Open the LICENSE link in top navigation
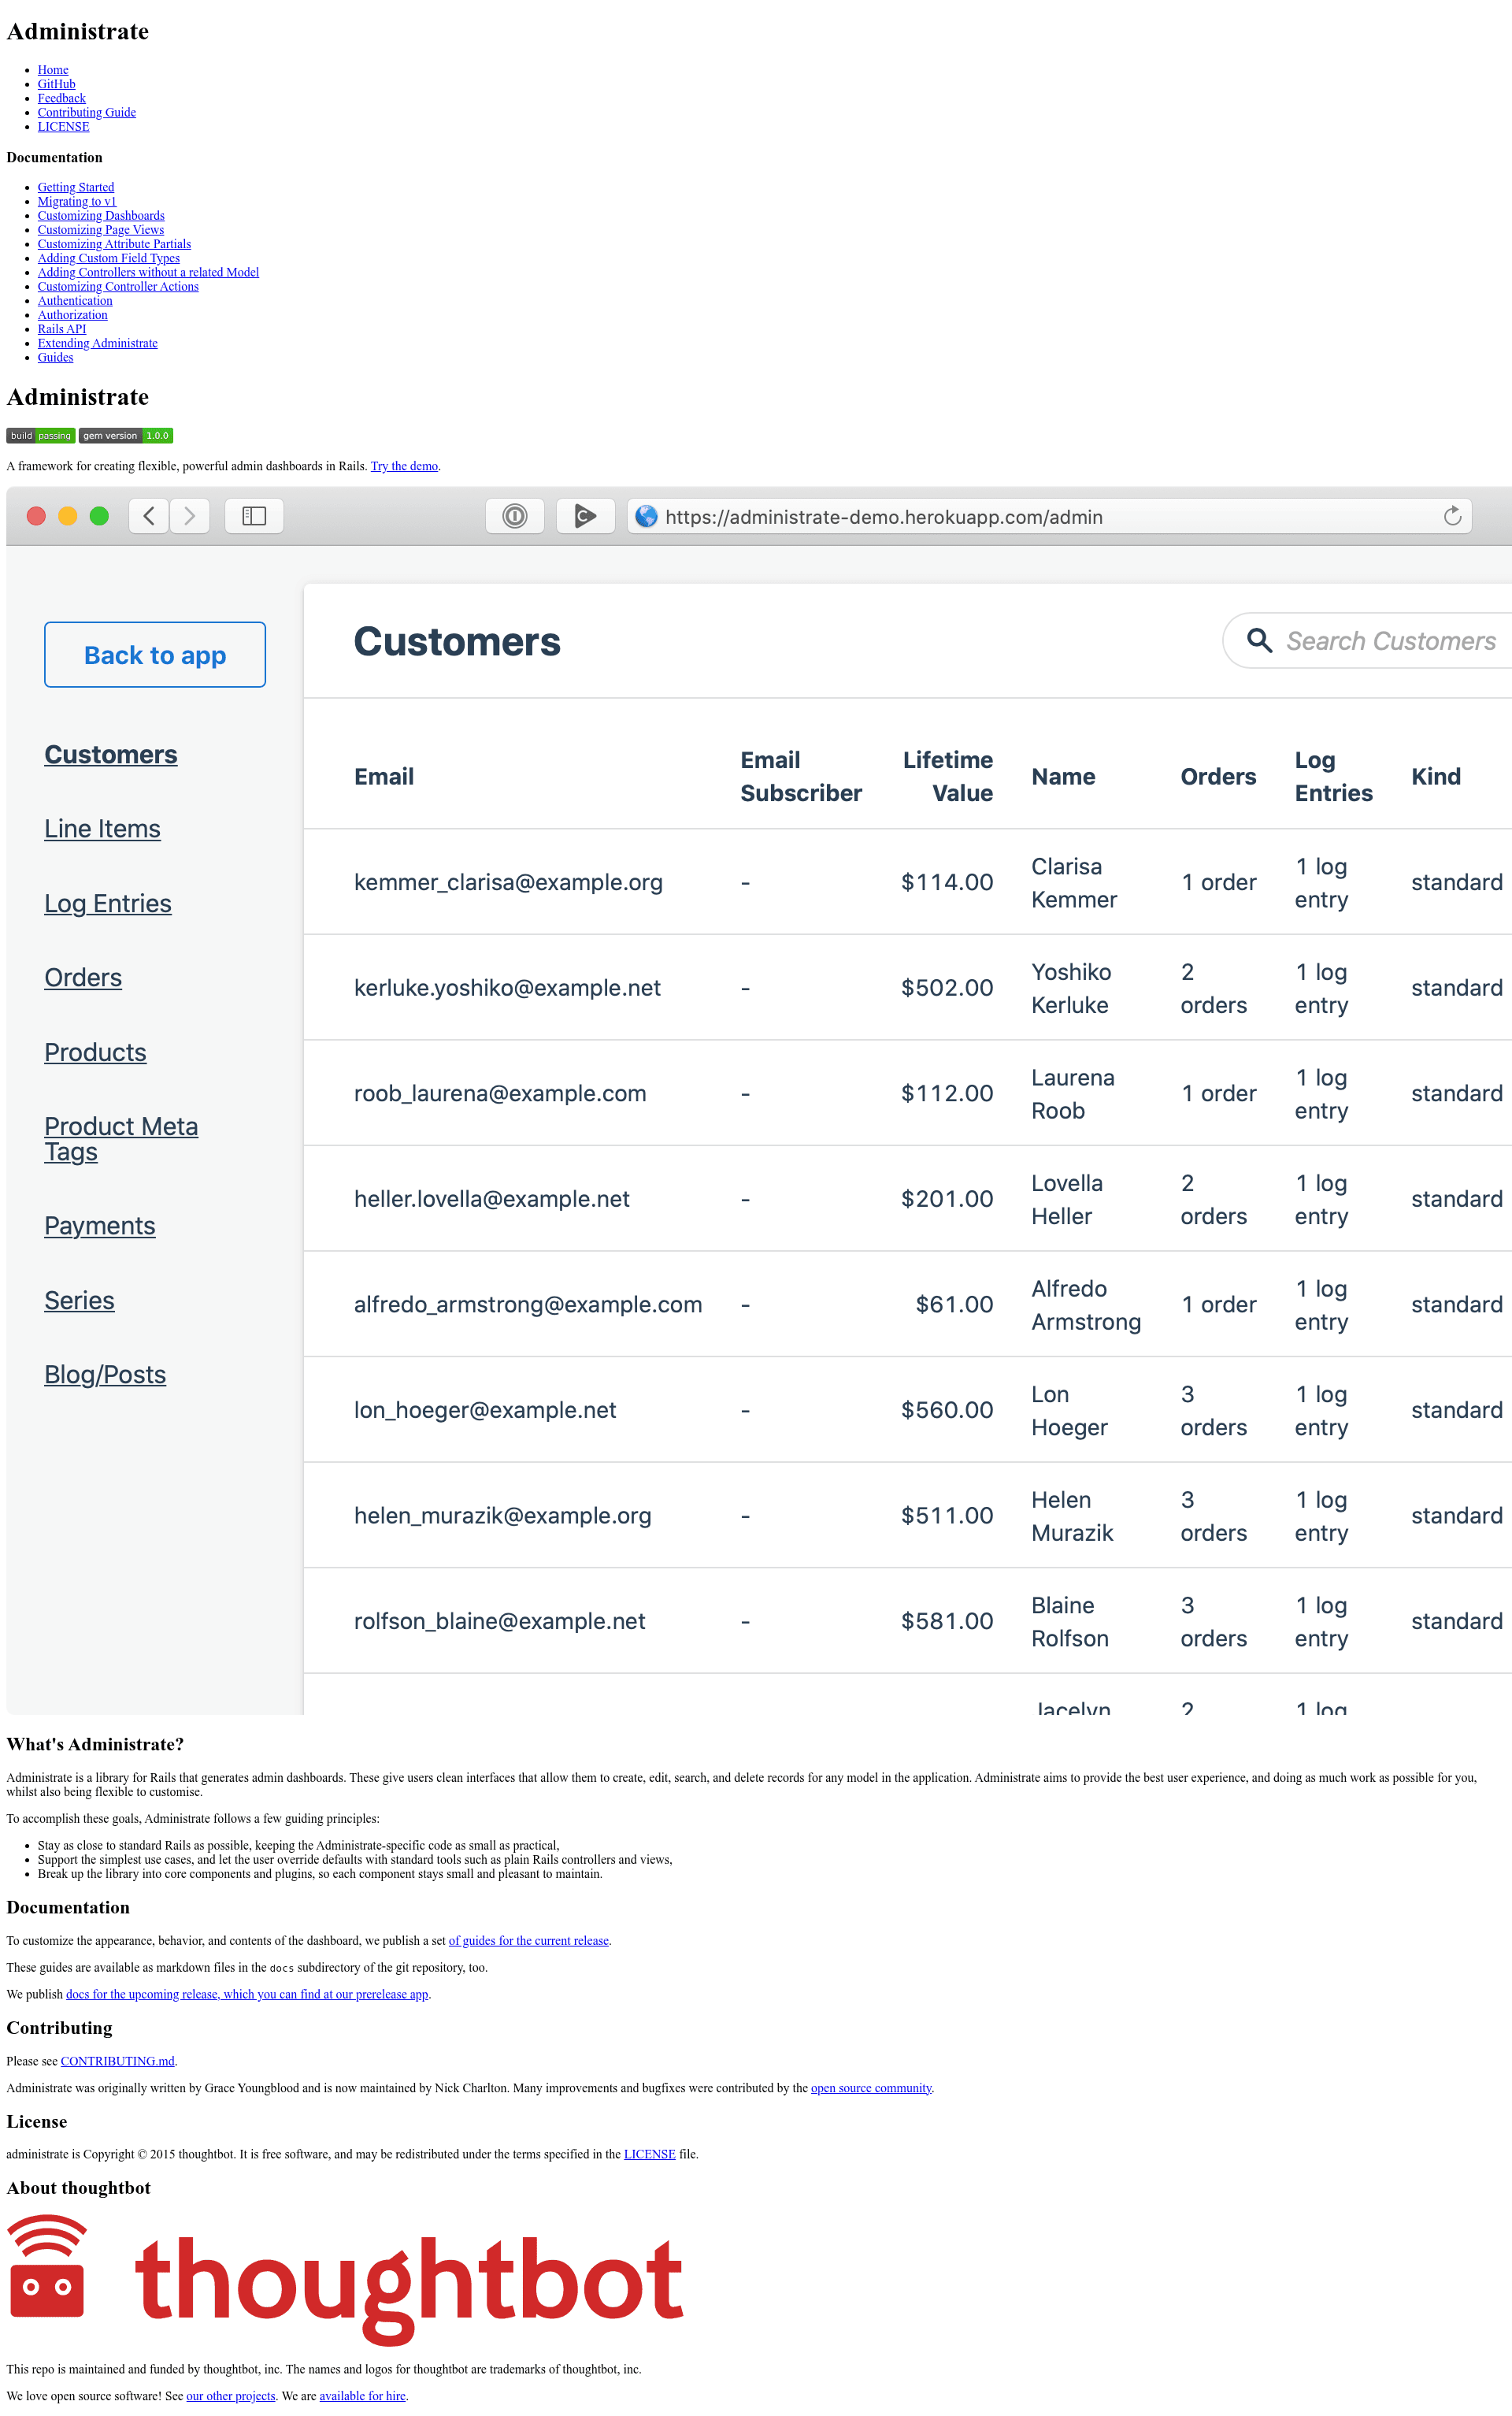Image resolution: width=1512 pixels, height=2416 pixels. pyautogui.click(x=63, y=127)
